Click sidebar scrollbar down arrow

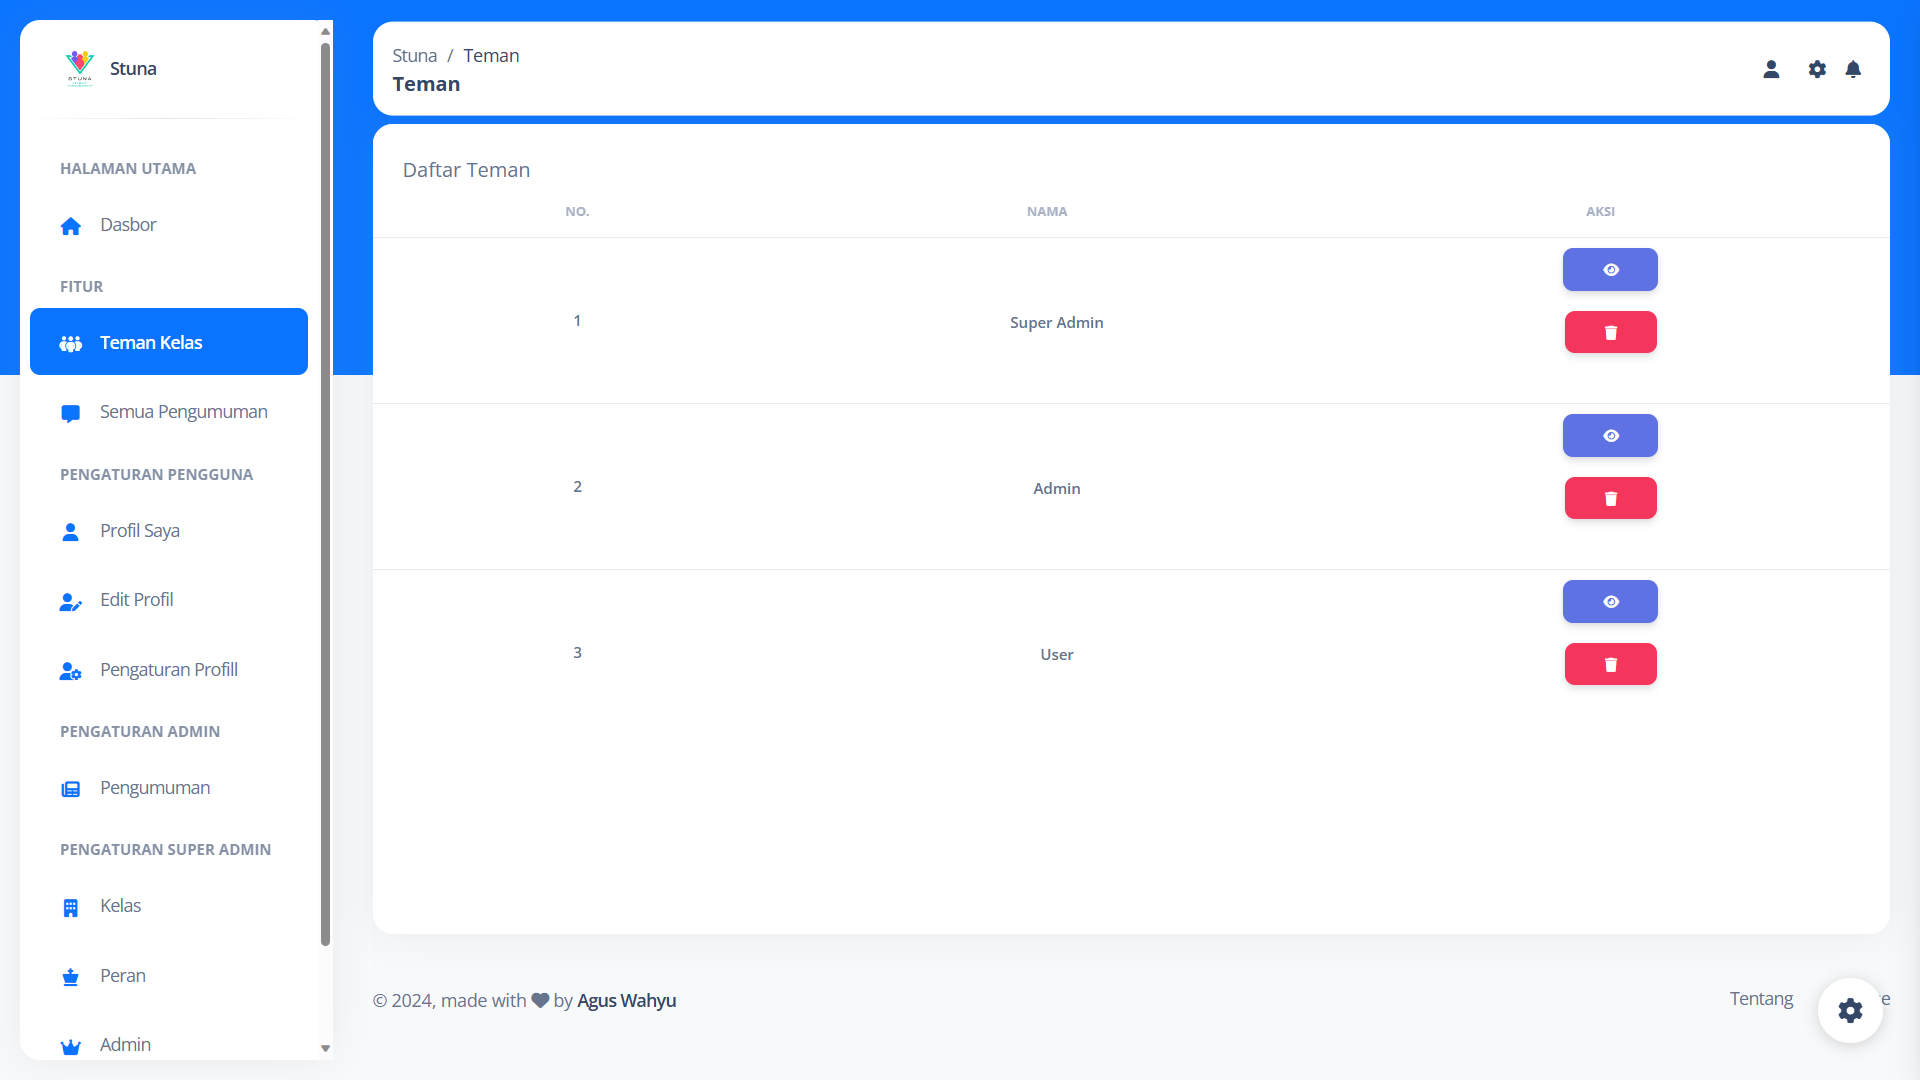325,1049
